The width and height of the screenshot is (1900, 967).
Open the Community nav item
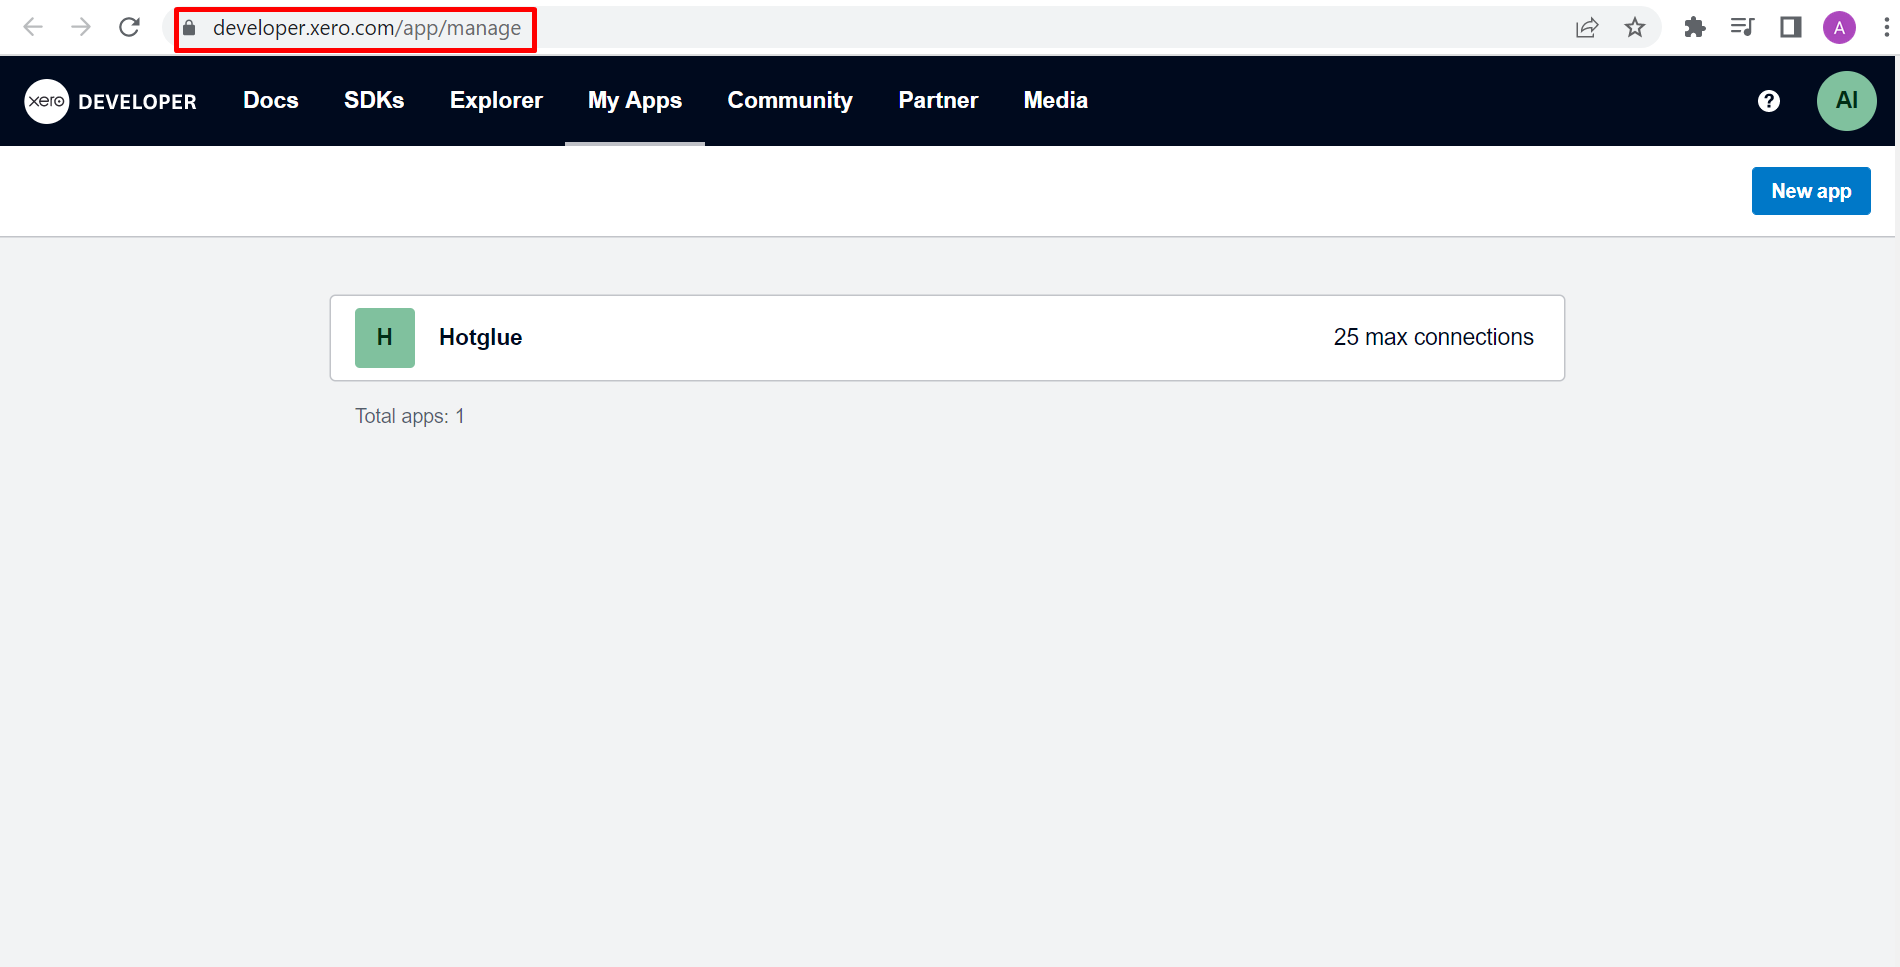(x=790, y=101)
